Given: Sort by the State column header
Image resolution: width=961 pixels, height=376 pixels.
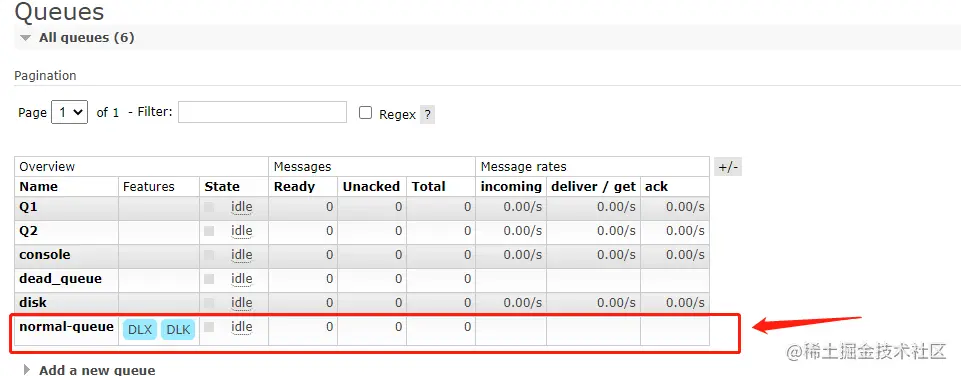Looking at the screenshot, I should point(222,186).
